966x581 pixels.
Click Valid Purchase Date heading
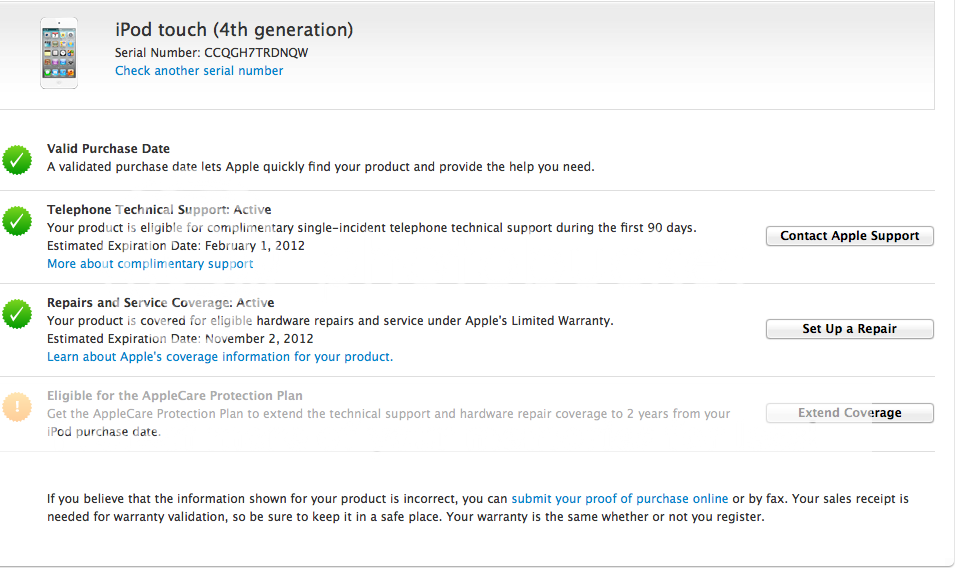click(108, 148)
